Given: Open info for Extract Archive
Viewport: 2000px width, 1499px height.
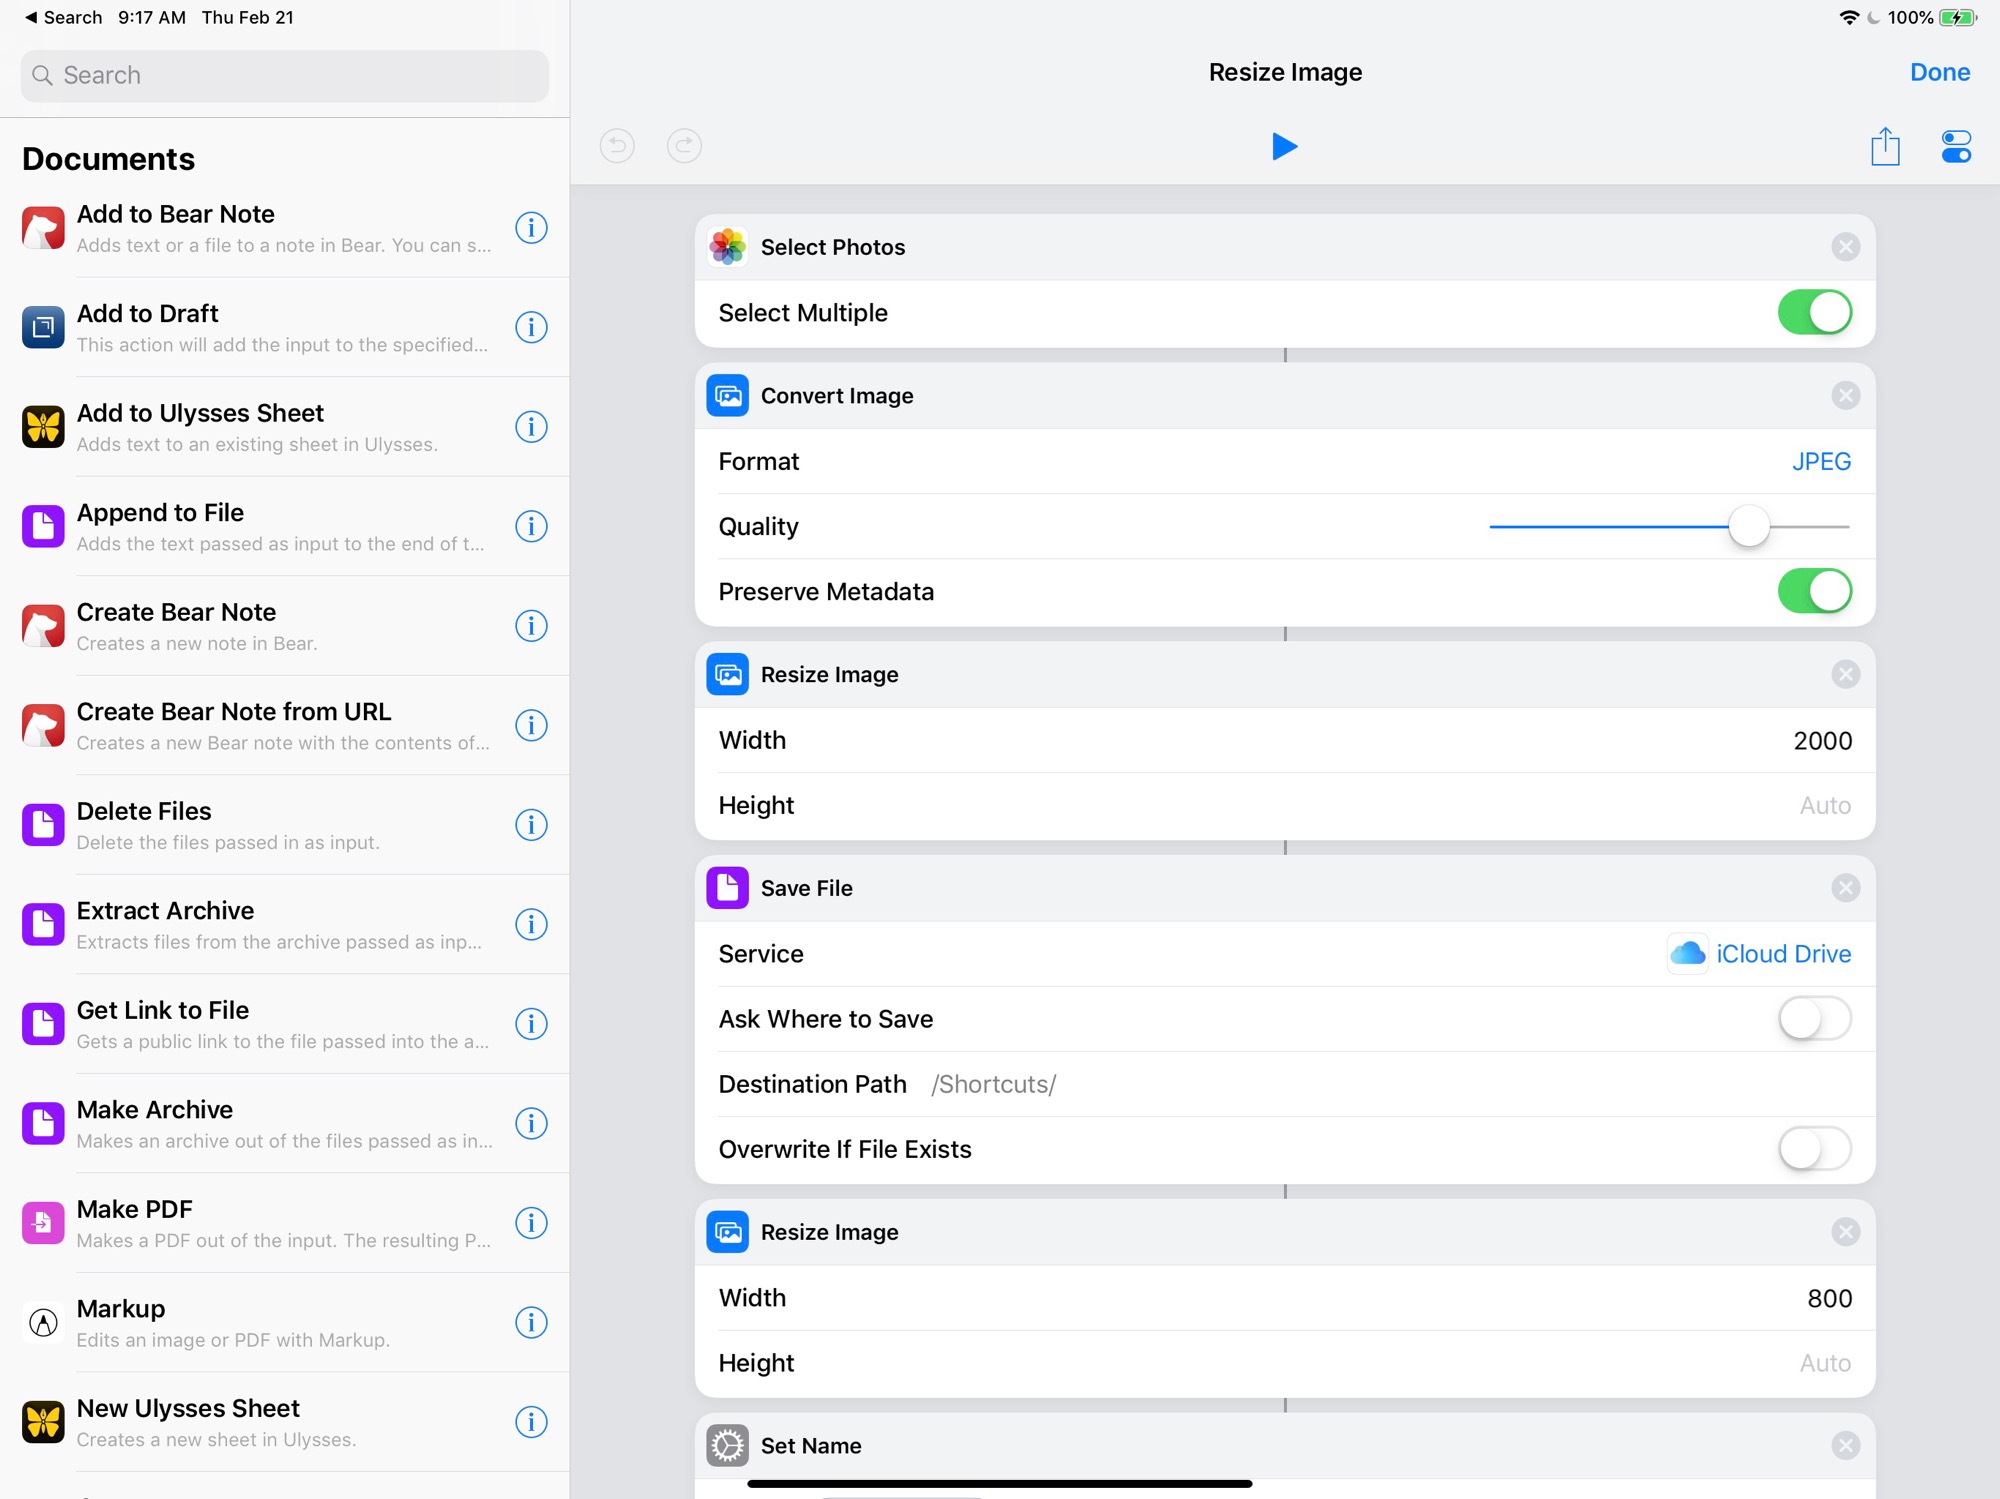Looking at the screenshot, I should click(531, 924).
